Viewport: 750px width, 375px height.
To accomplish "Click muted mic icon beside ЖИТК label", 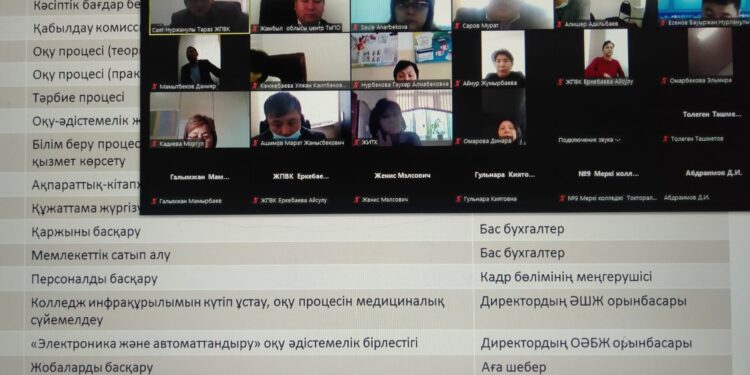I will (356, 142).
